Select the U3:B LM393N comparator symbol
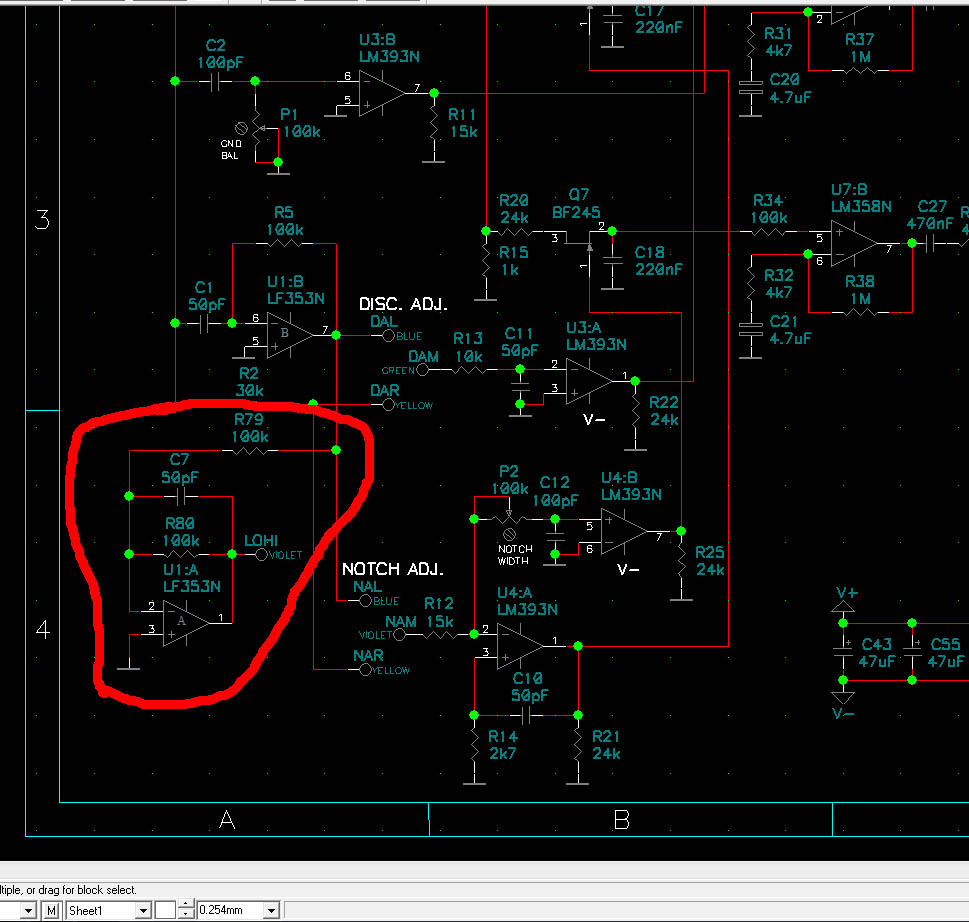Viewport: 969px width, 922px height. pyautogui.click(x=382, y=93)
